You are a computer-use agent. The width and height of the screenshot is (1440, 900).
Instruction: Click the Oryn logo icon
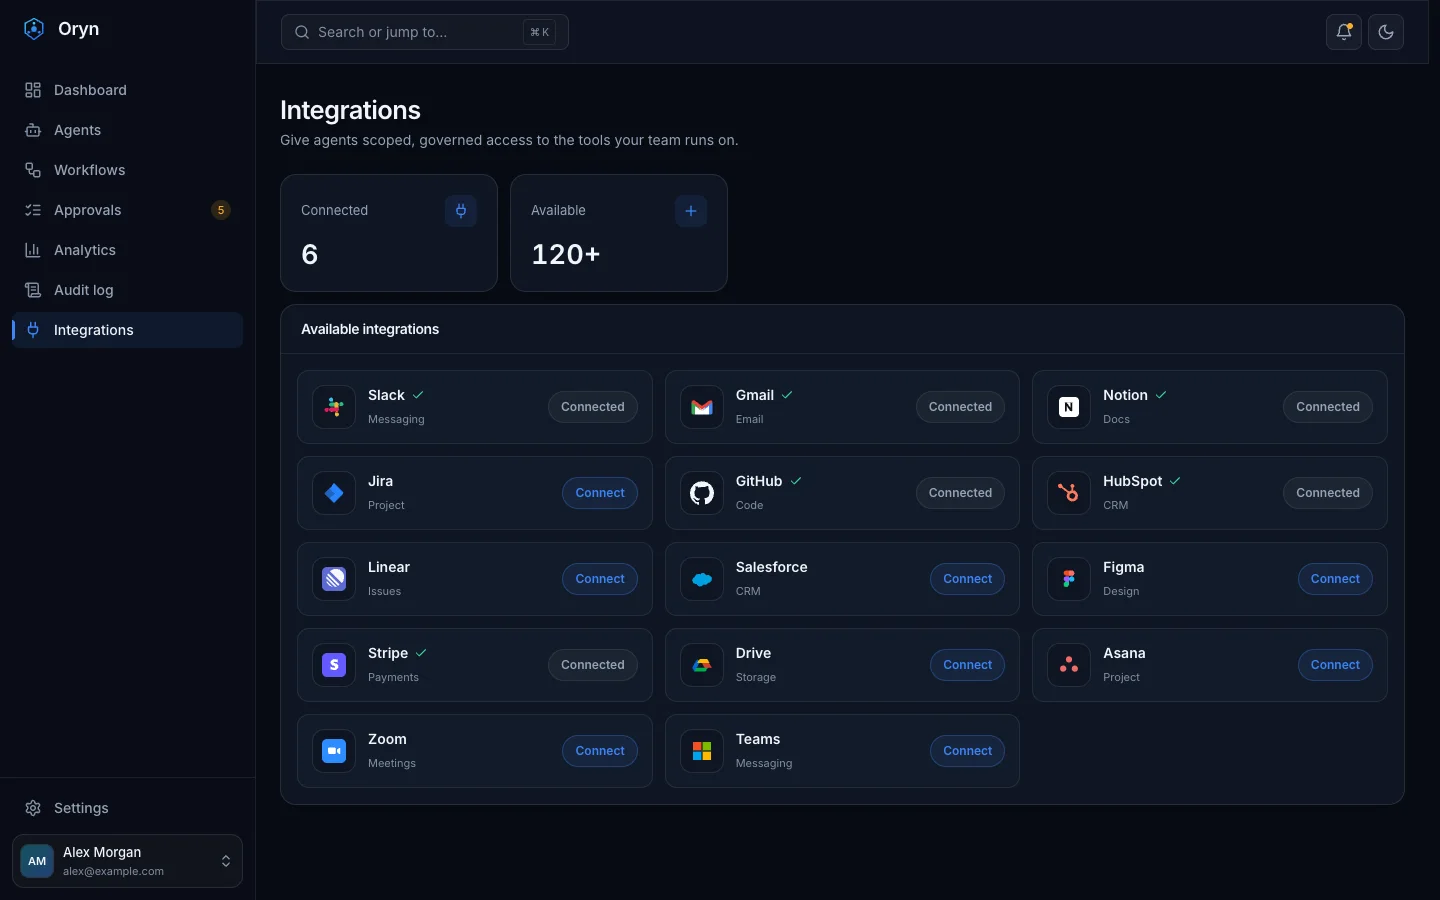coord(34,29)
